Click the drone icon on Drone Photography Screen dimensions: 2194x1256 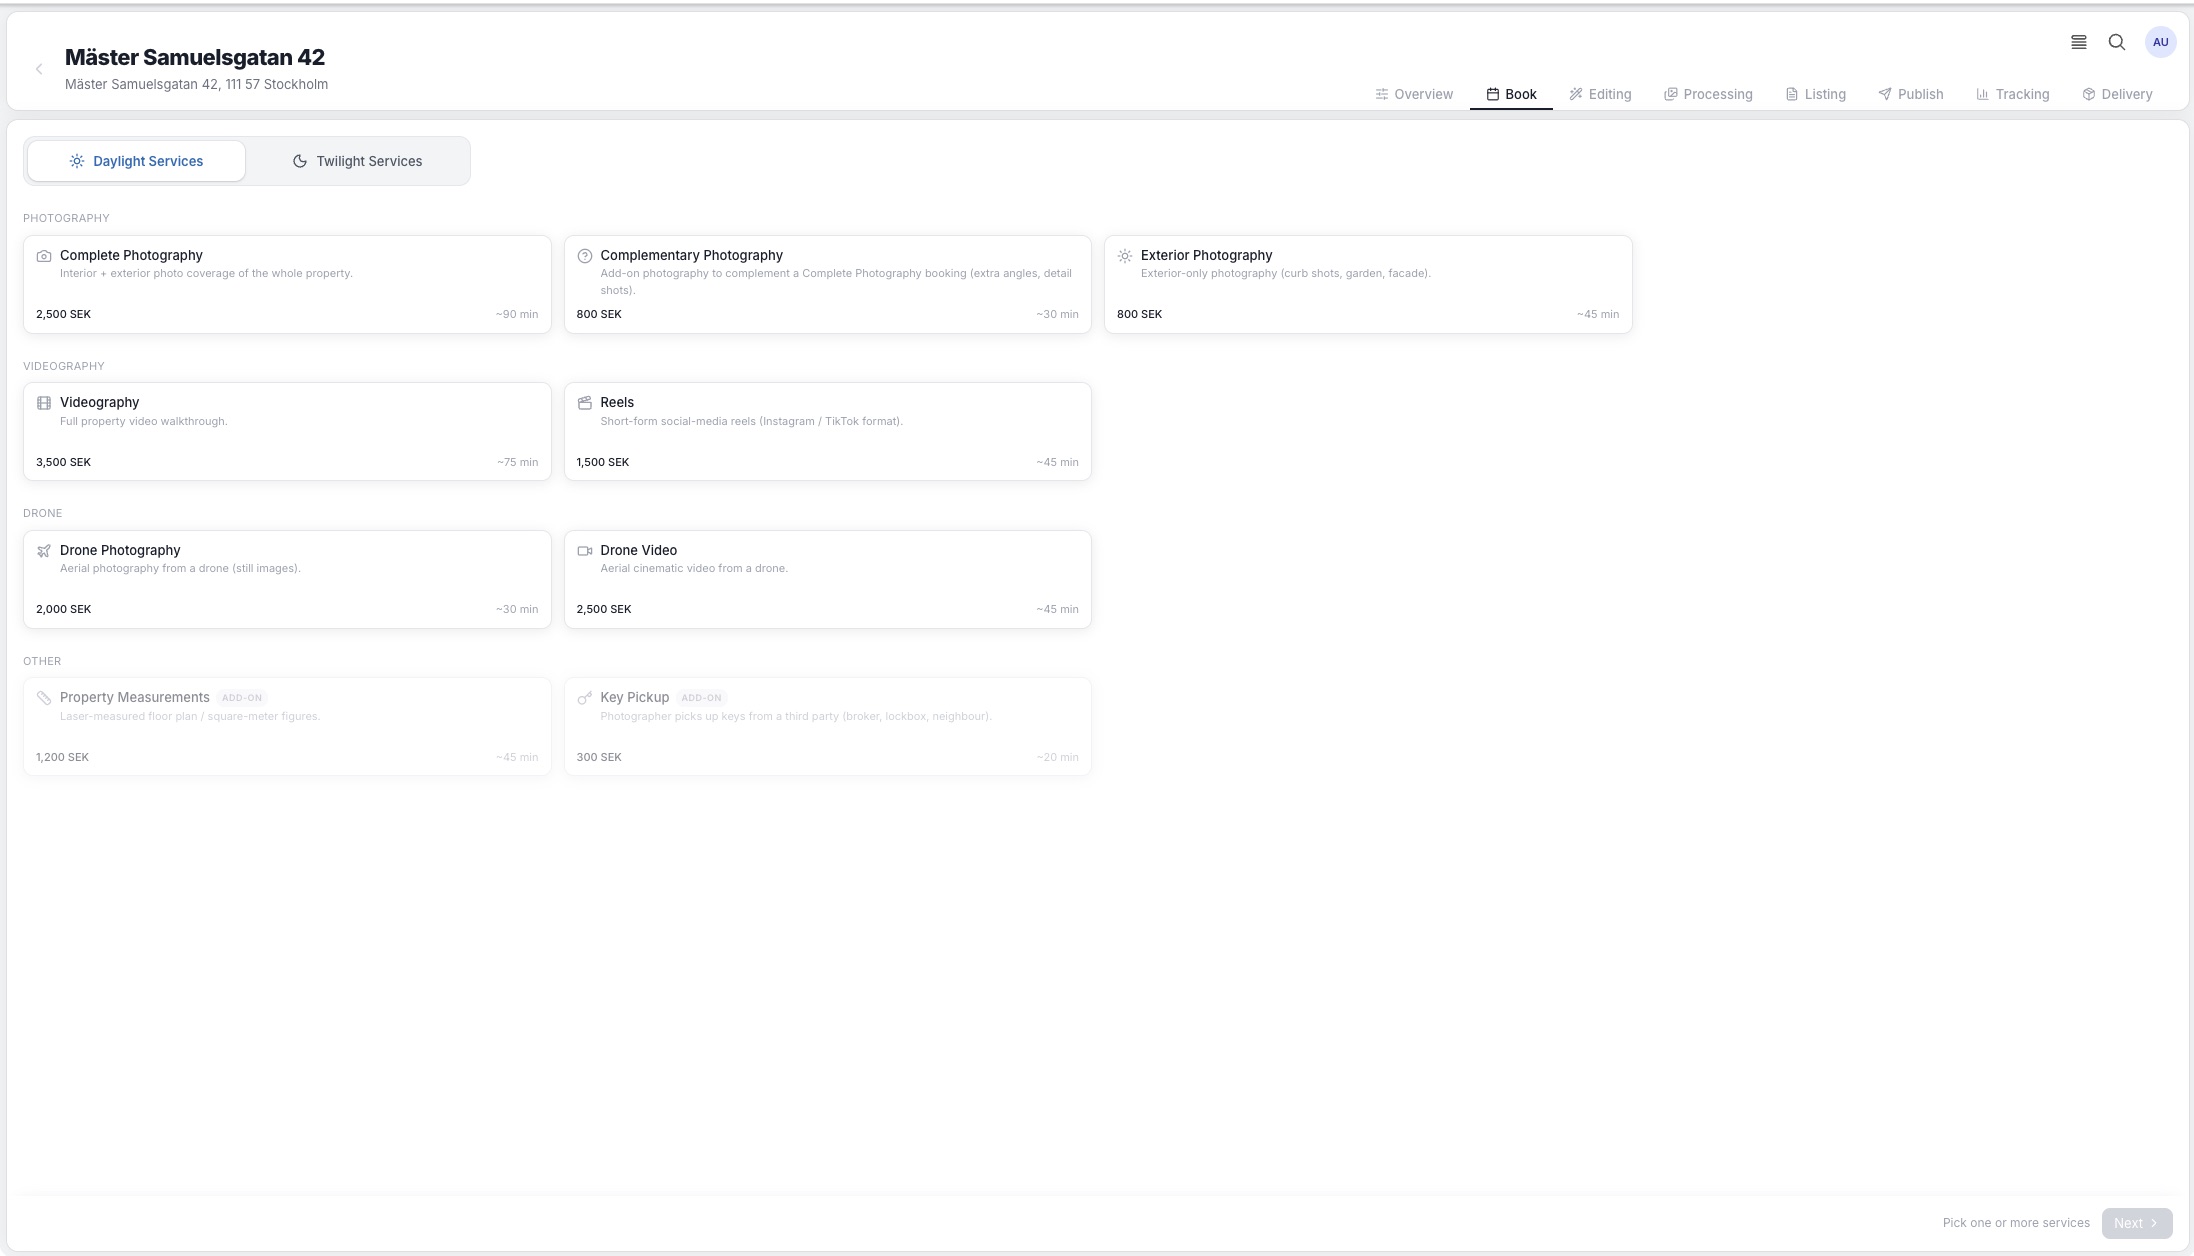[x=44, y=551]
